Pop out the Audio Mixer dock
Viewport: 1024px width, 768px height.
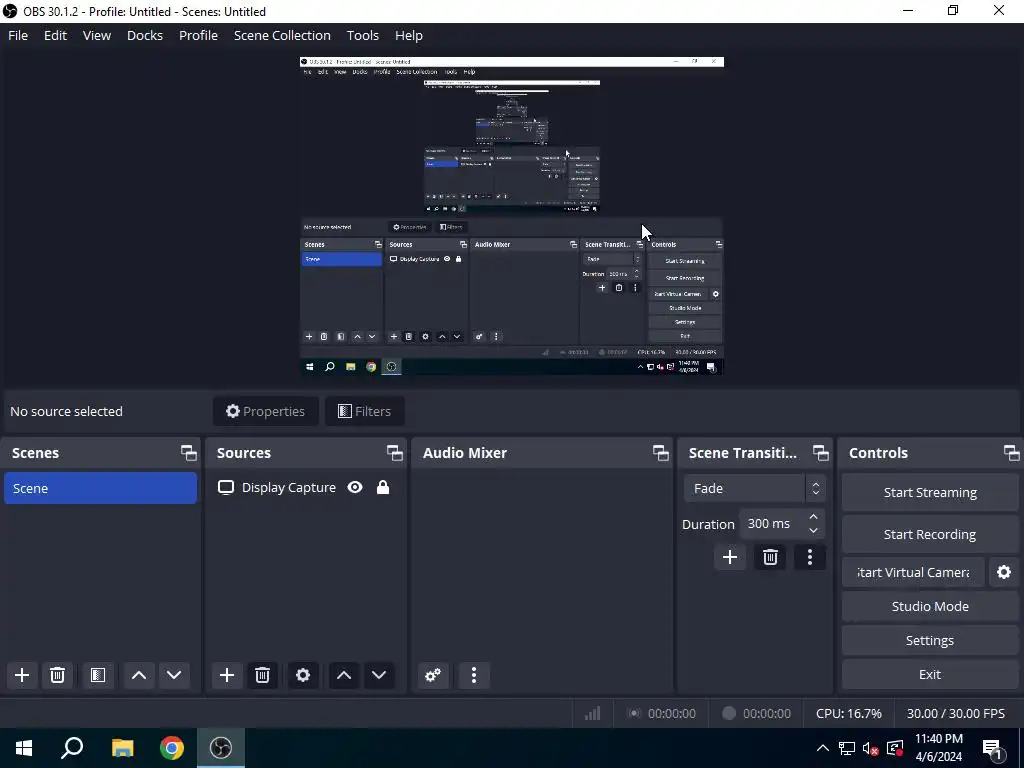pyautogui.click(x=660, y=453)
